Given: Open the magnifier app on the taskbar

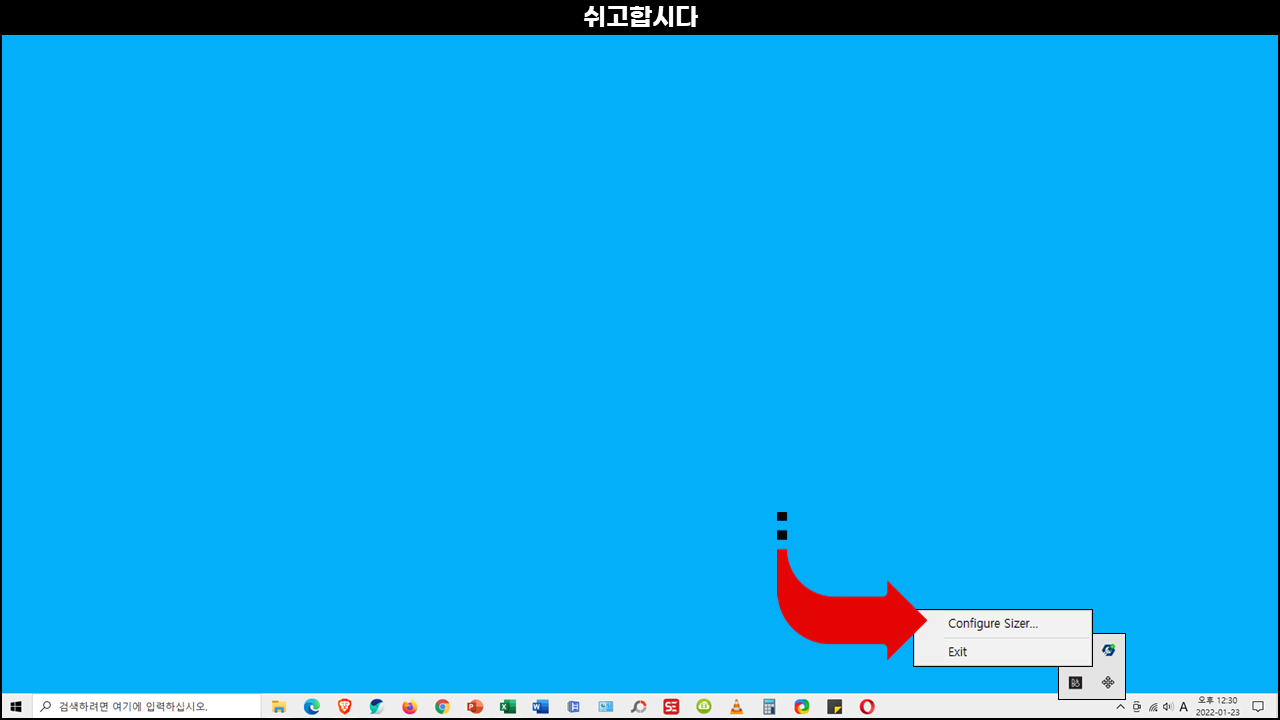Looking at the screenshot, I should click(x=638, y=707).
